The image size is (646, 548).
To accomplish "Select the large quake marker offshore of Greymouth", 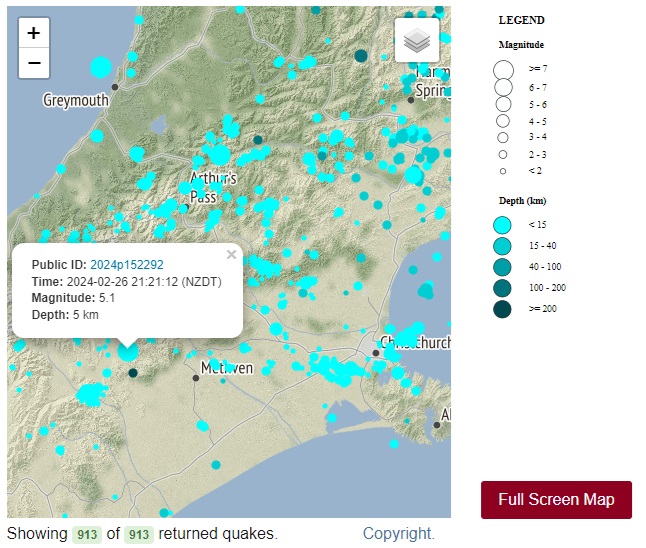I will click(x=101, y=67).
